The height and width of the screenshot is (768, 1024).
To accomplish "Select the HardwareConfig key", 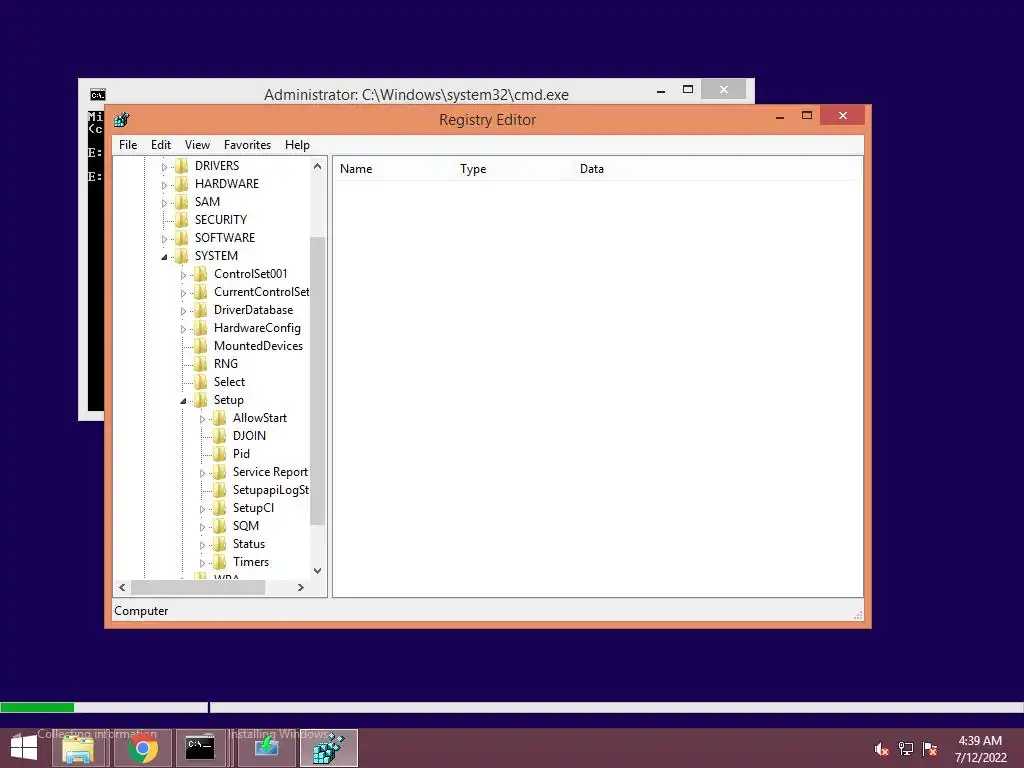I will pos(257,328).
